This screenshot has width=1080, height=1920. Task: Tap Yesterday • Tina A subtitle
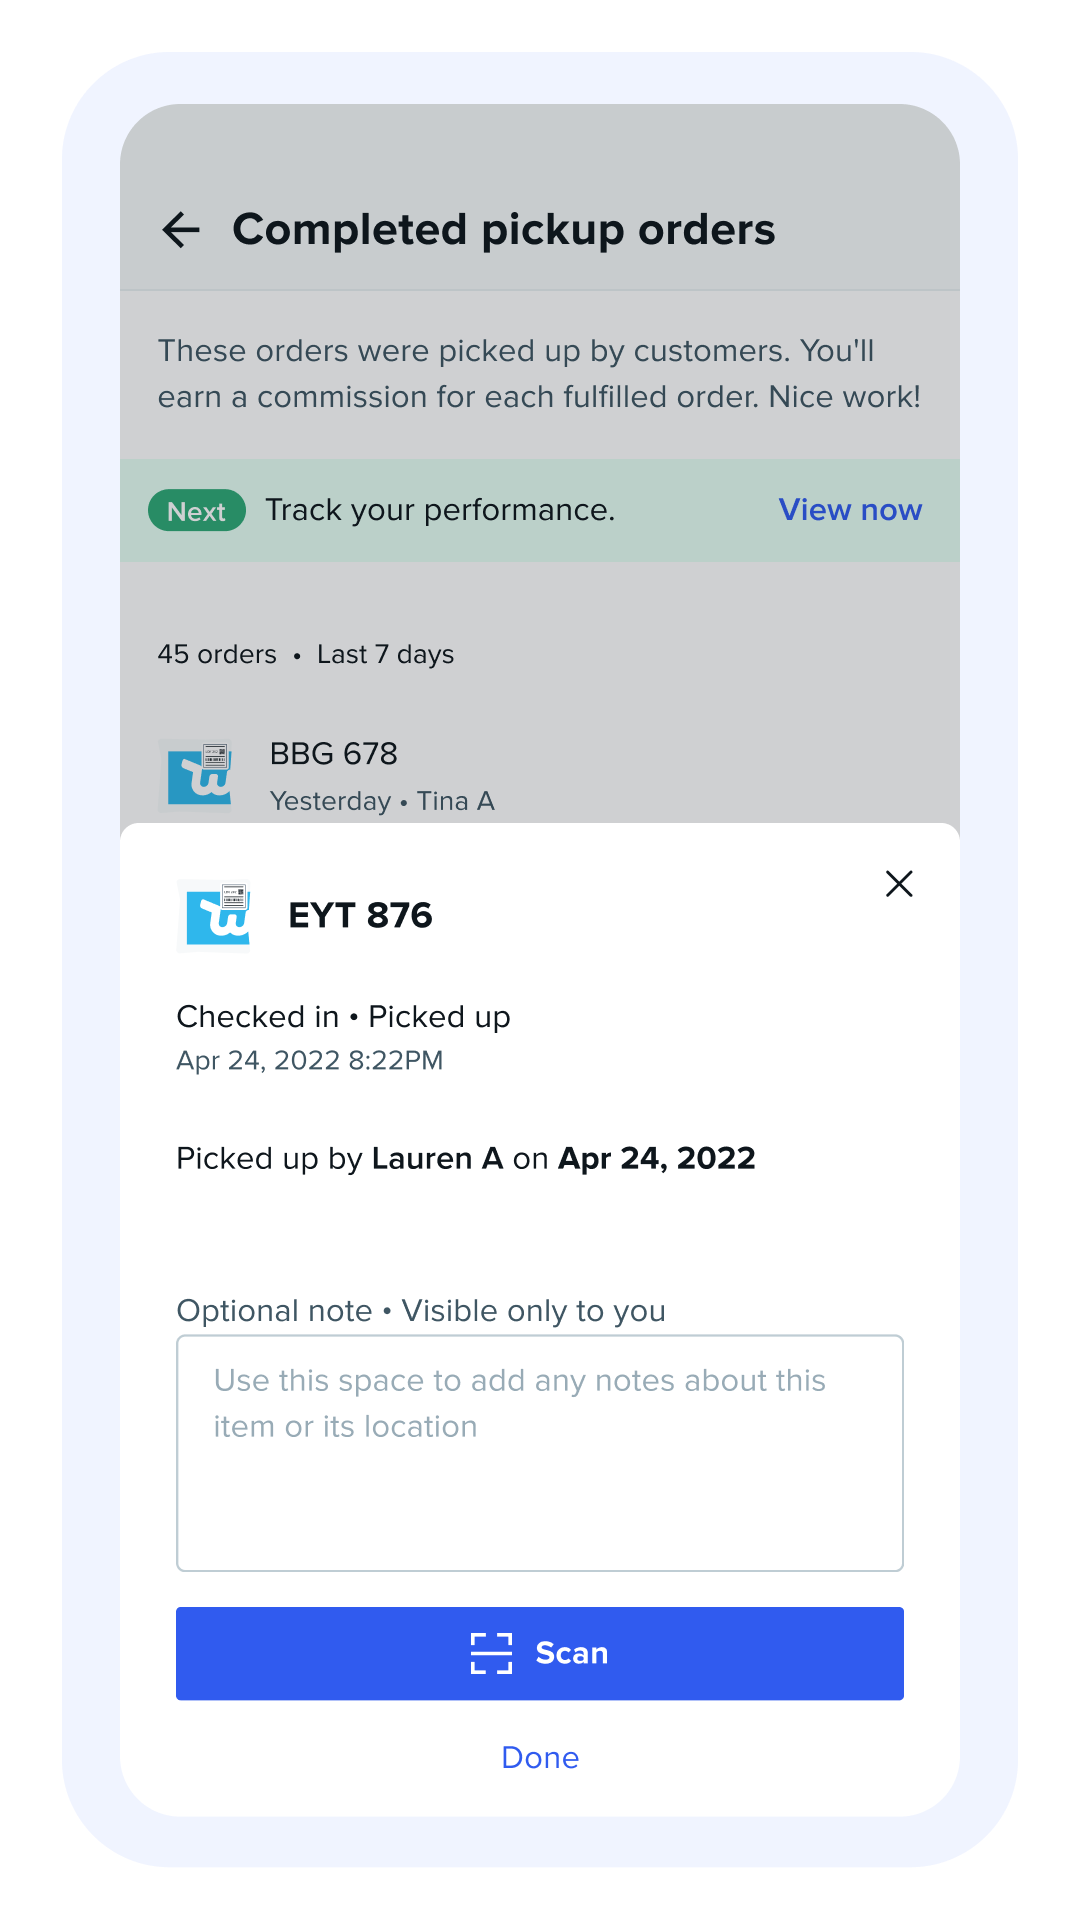tap(382, 801)
